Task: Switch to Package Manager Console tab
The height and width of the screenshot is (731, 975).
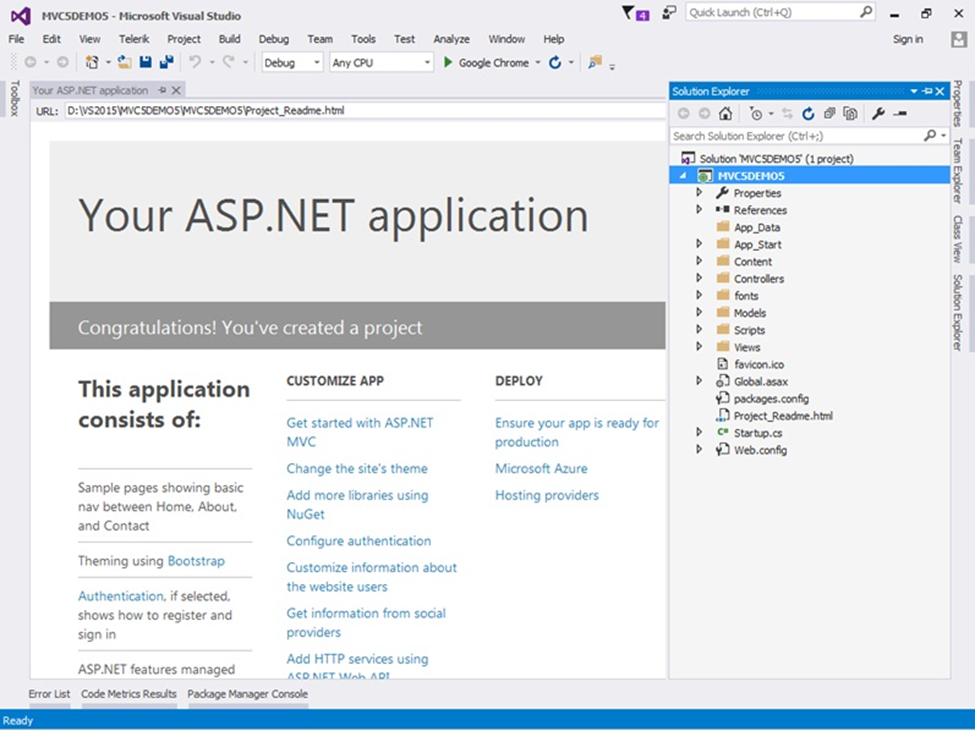Action: 247,693
